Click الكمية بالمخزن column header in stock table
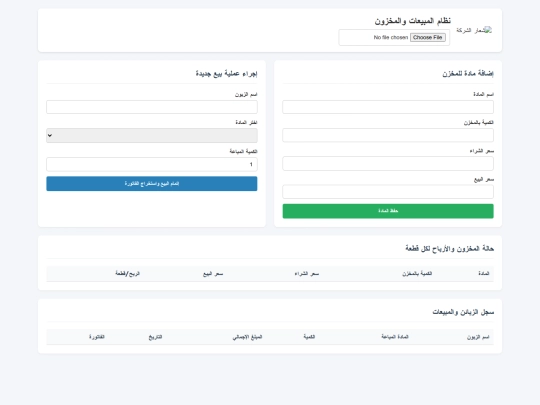The image size is (540, 405). click(417, 273)
